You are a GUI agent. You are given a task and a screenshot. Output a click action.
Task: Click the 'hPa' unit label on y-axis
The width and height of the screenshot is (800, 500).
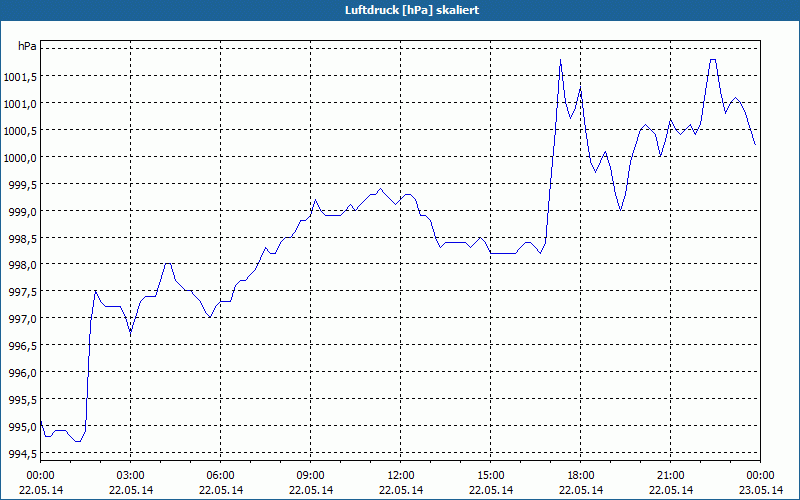tap(27, 46)
